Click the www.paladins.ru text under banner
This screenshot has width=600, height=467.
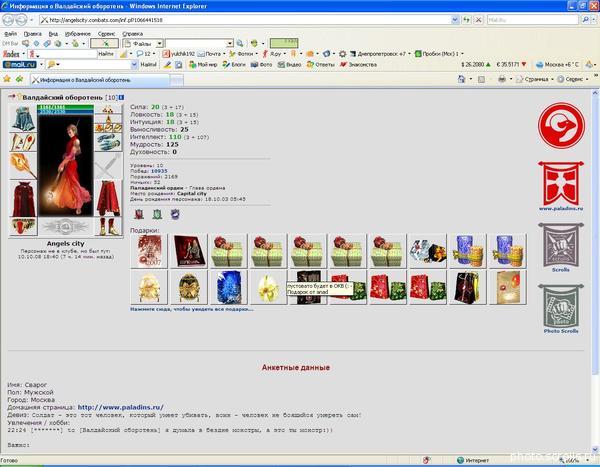click(x=561, y=209)
